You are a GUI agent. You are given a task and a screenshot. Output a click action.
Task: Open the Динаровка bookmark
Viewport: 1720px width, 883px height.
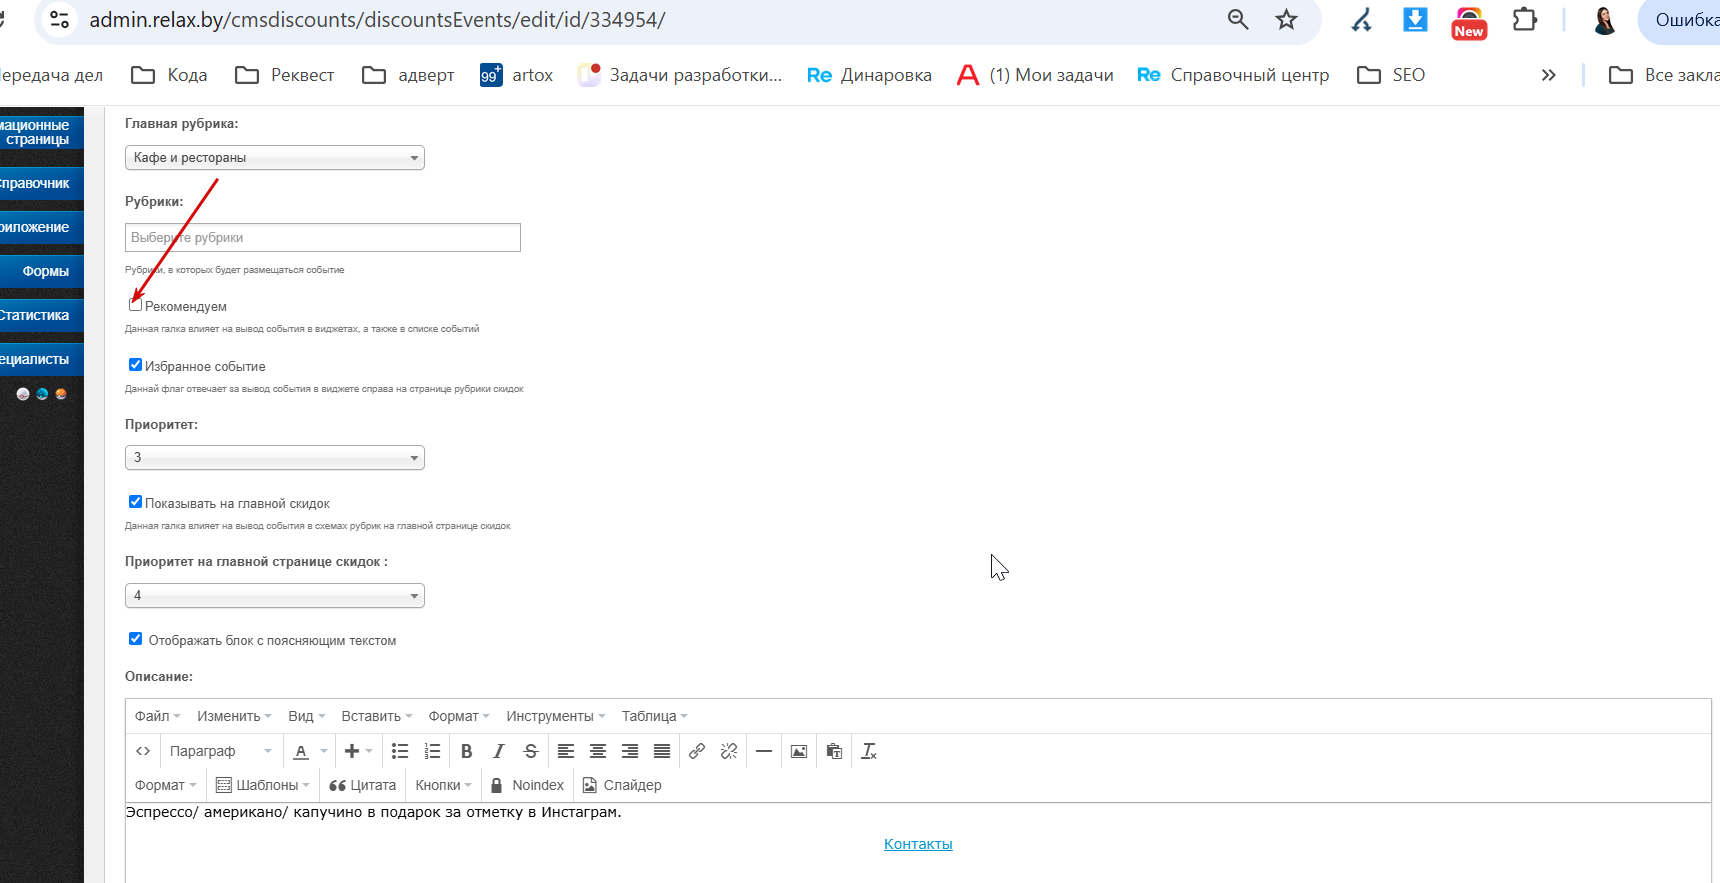(869, 75)
